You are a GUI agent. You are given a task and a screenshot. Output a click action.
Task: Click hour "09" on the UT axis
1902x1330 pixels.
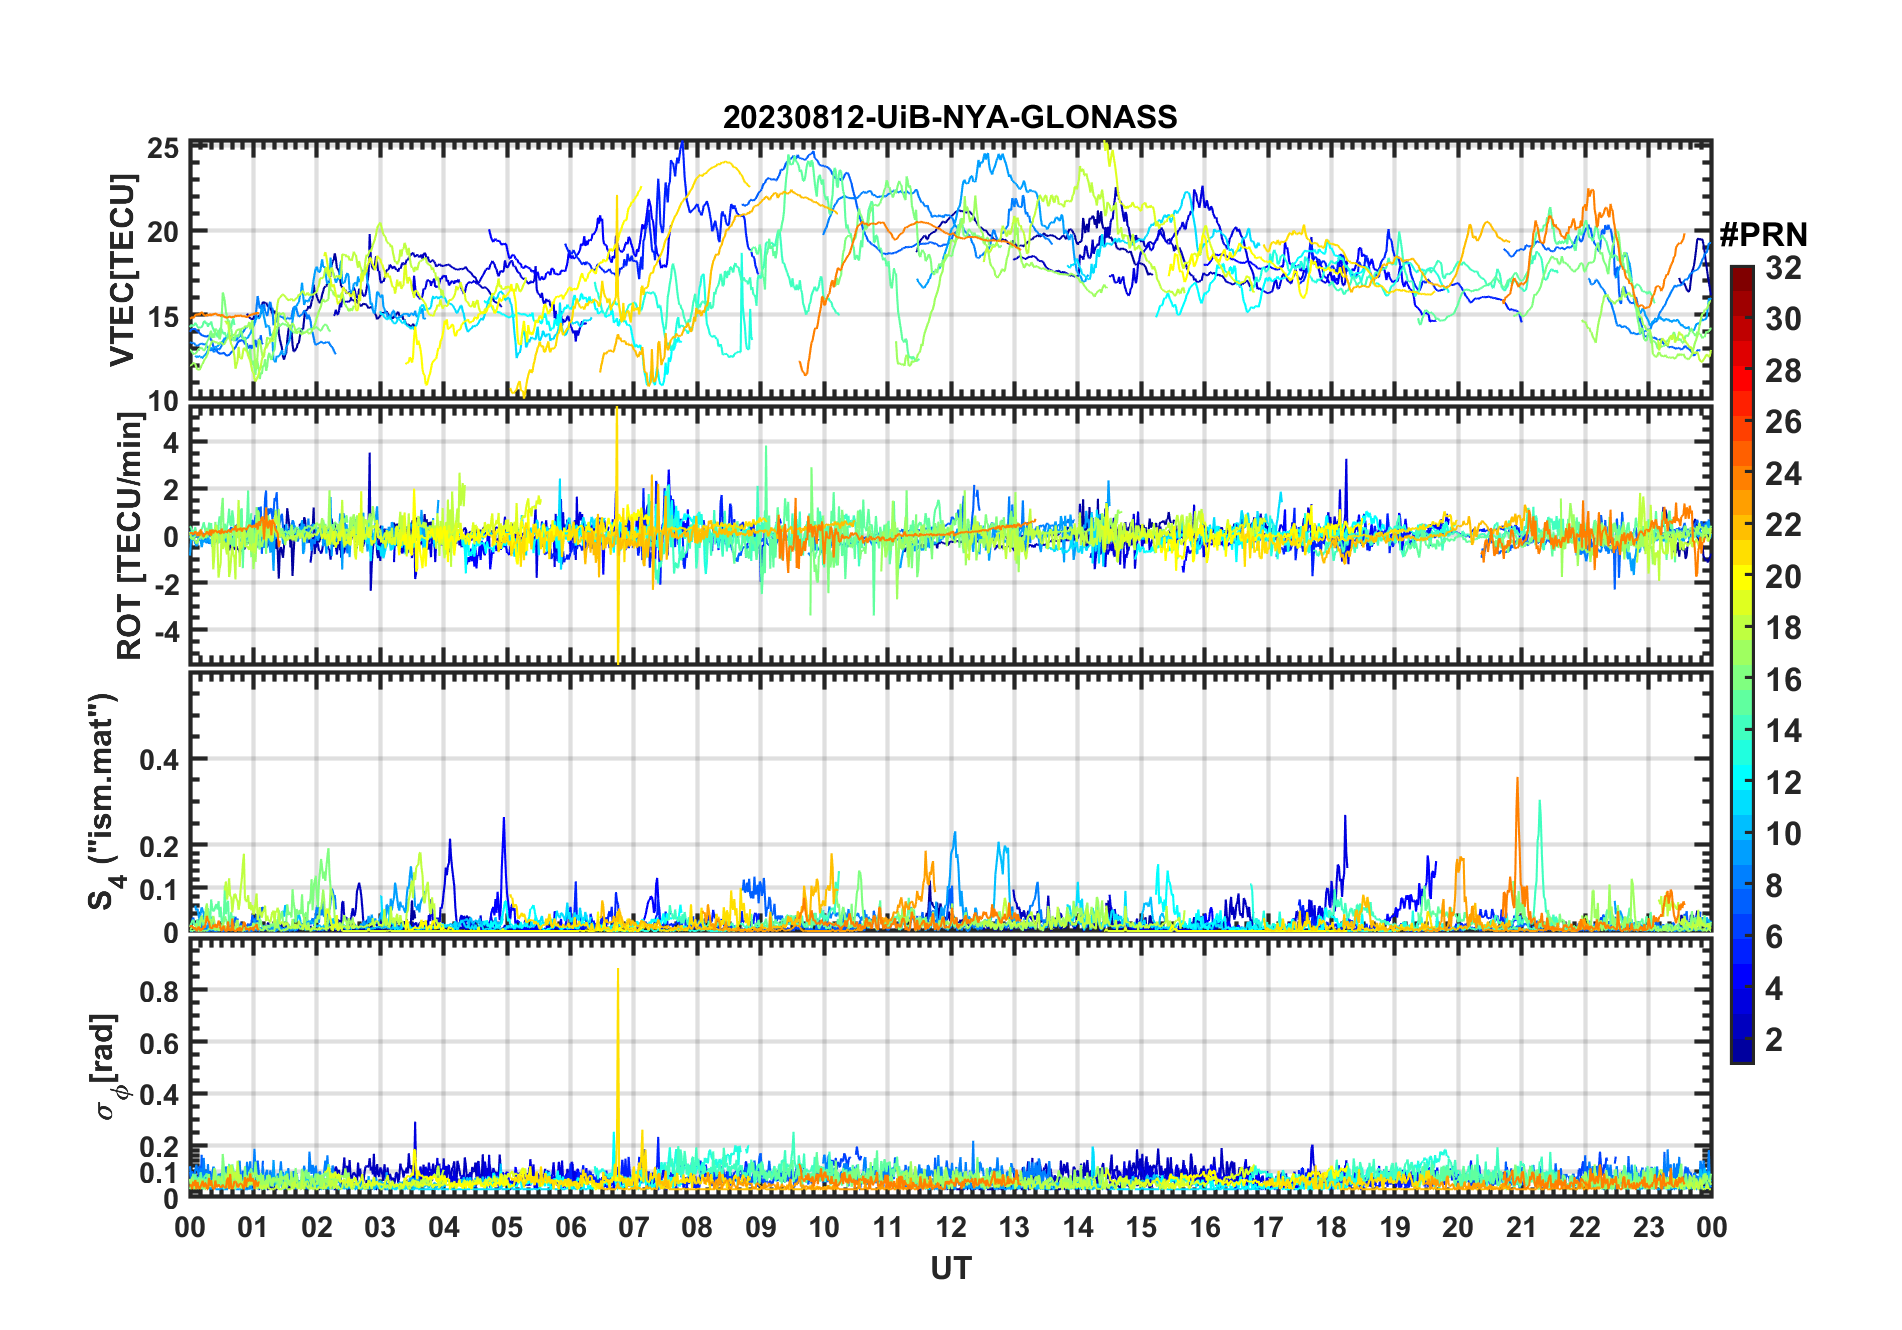(761, 1227)
